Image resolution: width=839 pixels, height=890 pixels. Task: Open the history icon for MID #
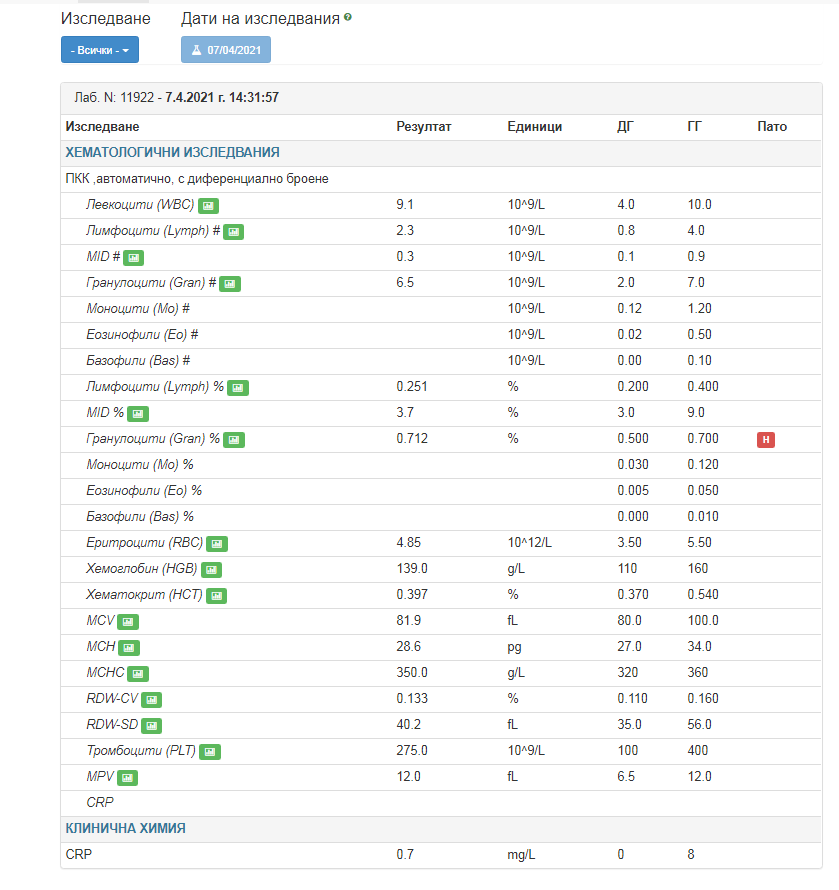click(133, 257)
